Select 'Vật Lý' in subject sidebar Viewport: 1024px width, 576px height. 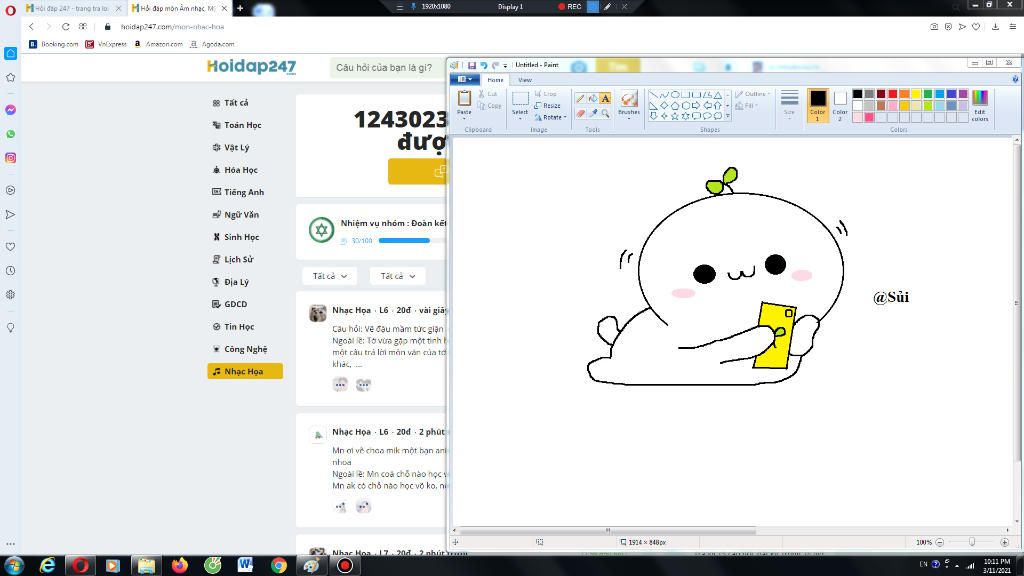tap(231, 148)
